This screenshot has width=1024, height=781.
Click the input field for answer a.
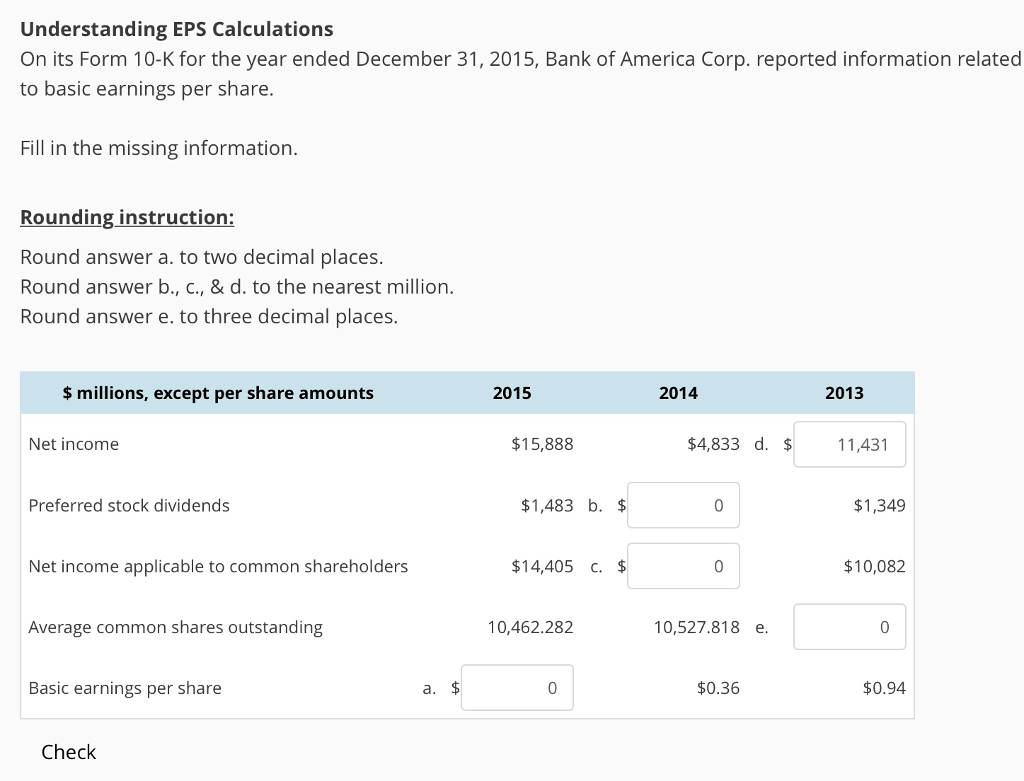[517, 687]
